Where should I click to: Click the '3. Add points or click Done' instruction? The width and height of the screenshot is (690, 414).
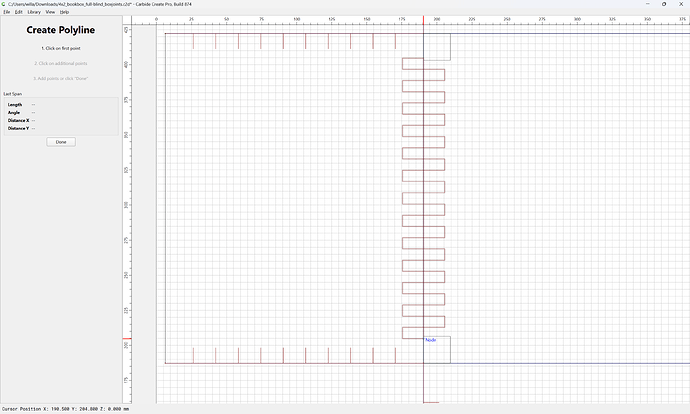[x=61, y=78]
